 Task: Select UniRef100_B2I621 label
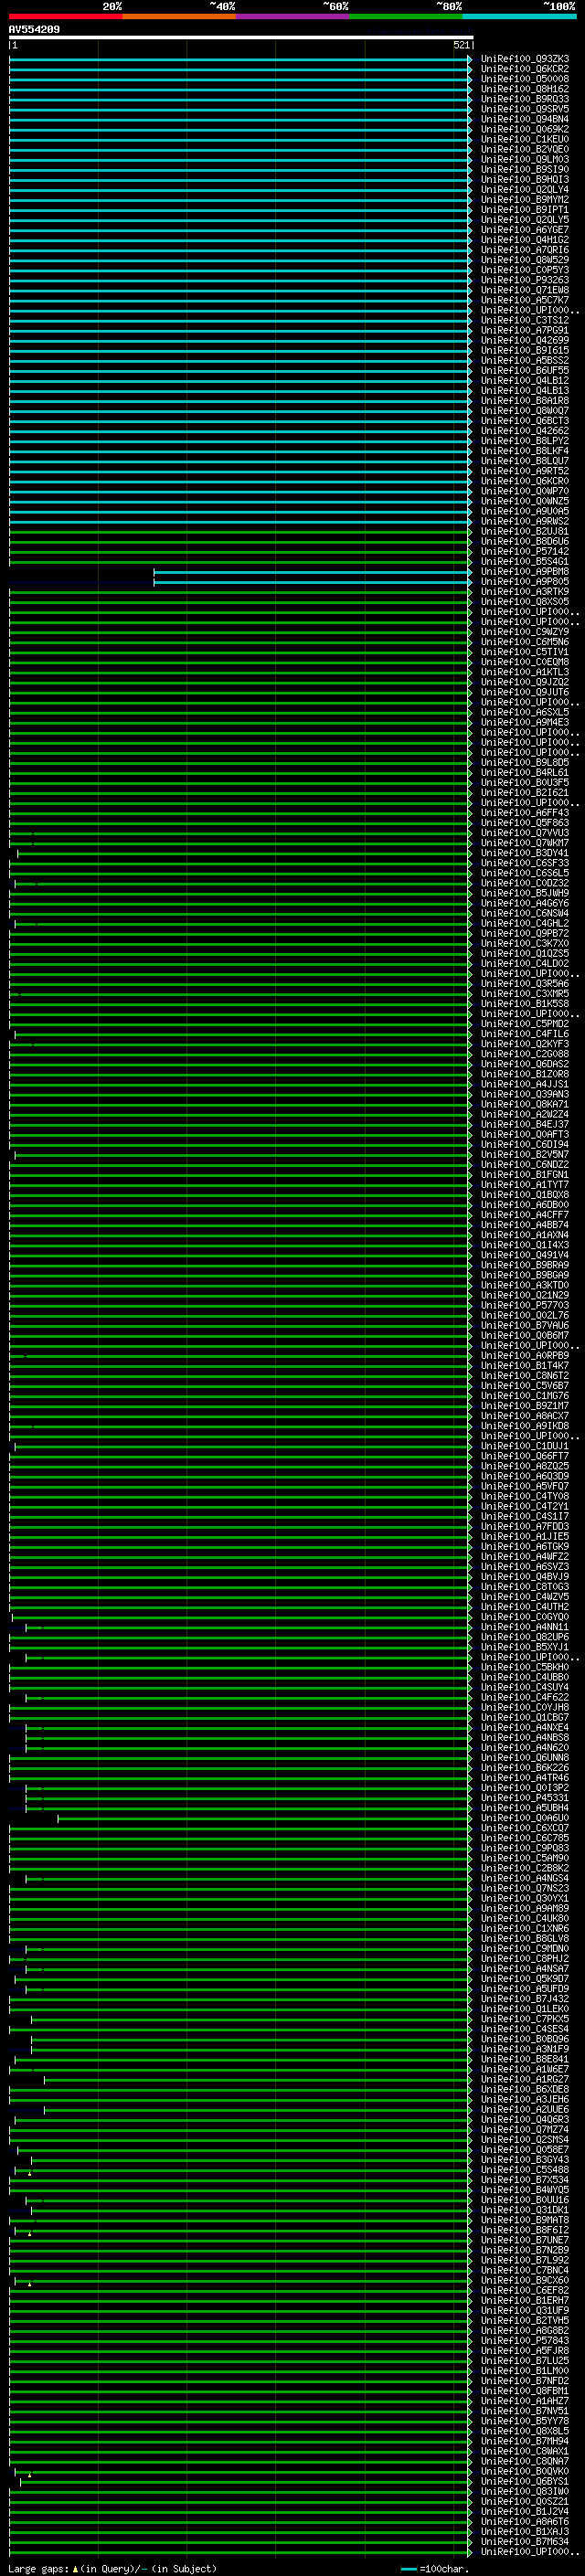(525, 793)
